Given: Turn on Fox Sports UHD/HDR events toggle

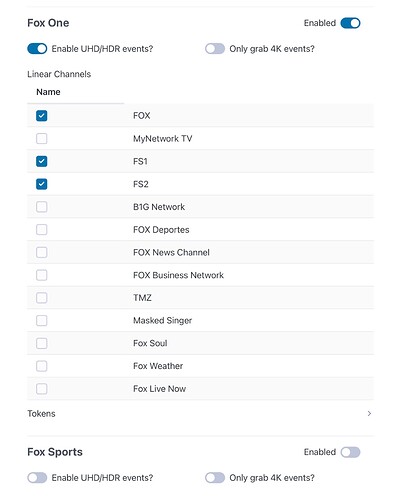Looking at the screenshot, I should click(37, 478).
